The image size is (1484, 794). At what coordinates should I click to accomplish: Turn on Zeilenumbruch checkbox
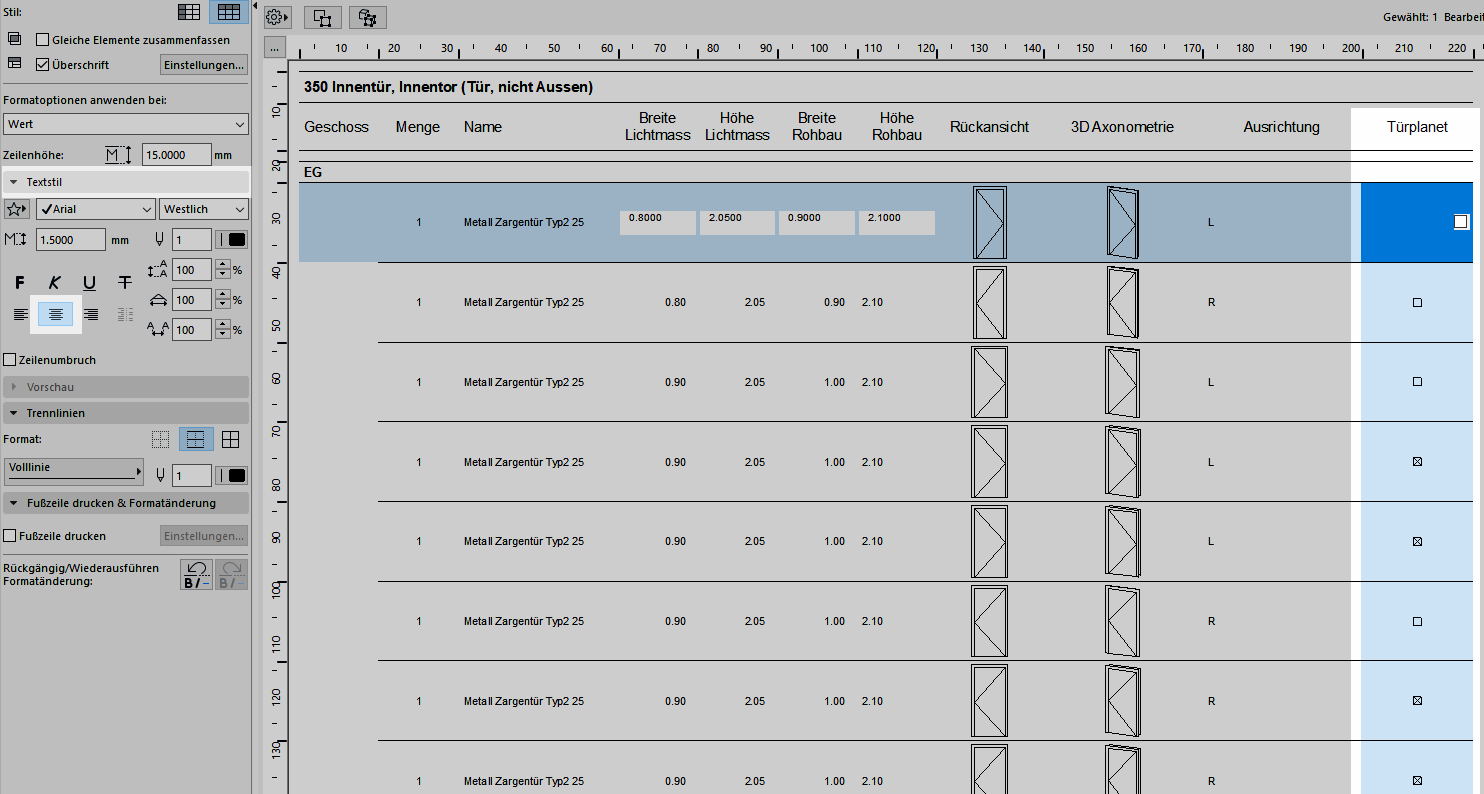(10, 360)
